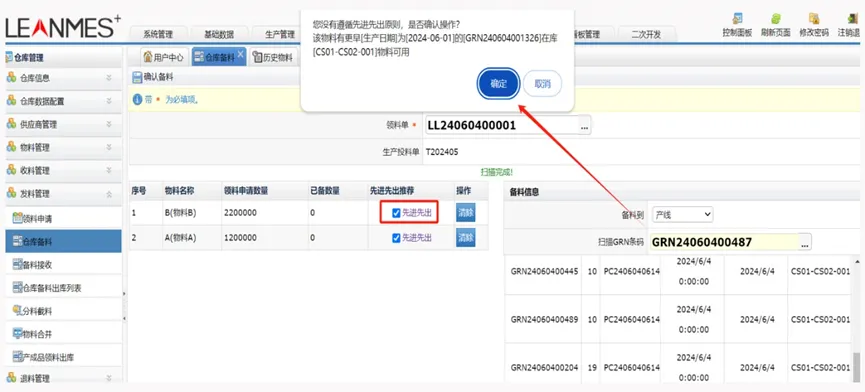Image resolution: width=865 pixels, height=392 pixels.
Task: Open the 领料单 lookup ellipsis button
Action: click(585, 126)
